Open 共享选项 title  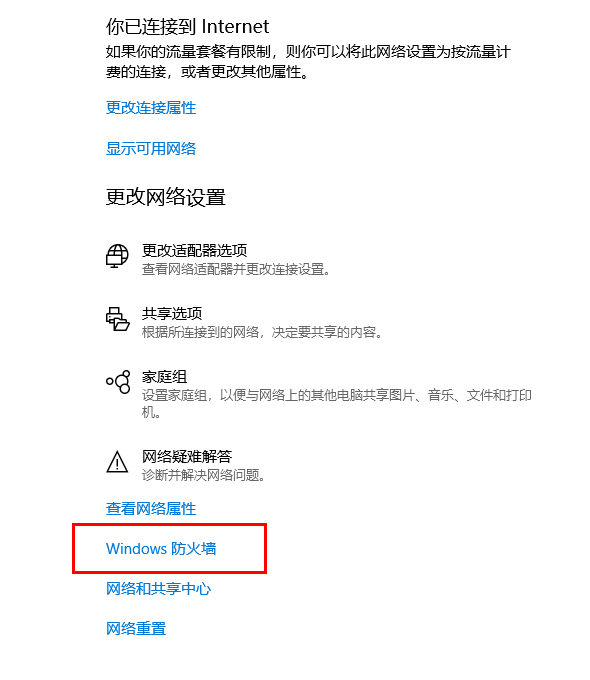click(x=172, y=313)
